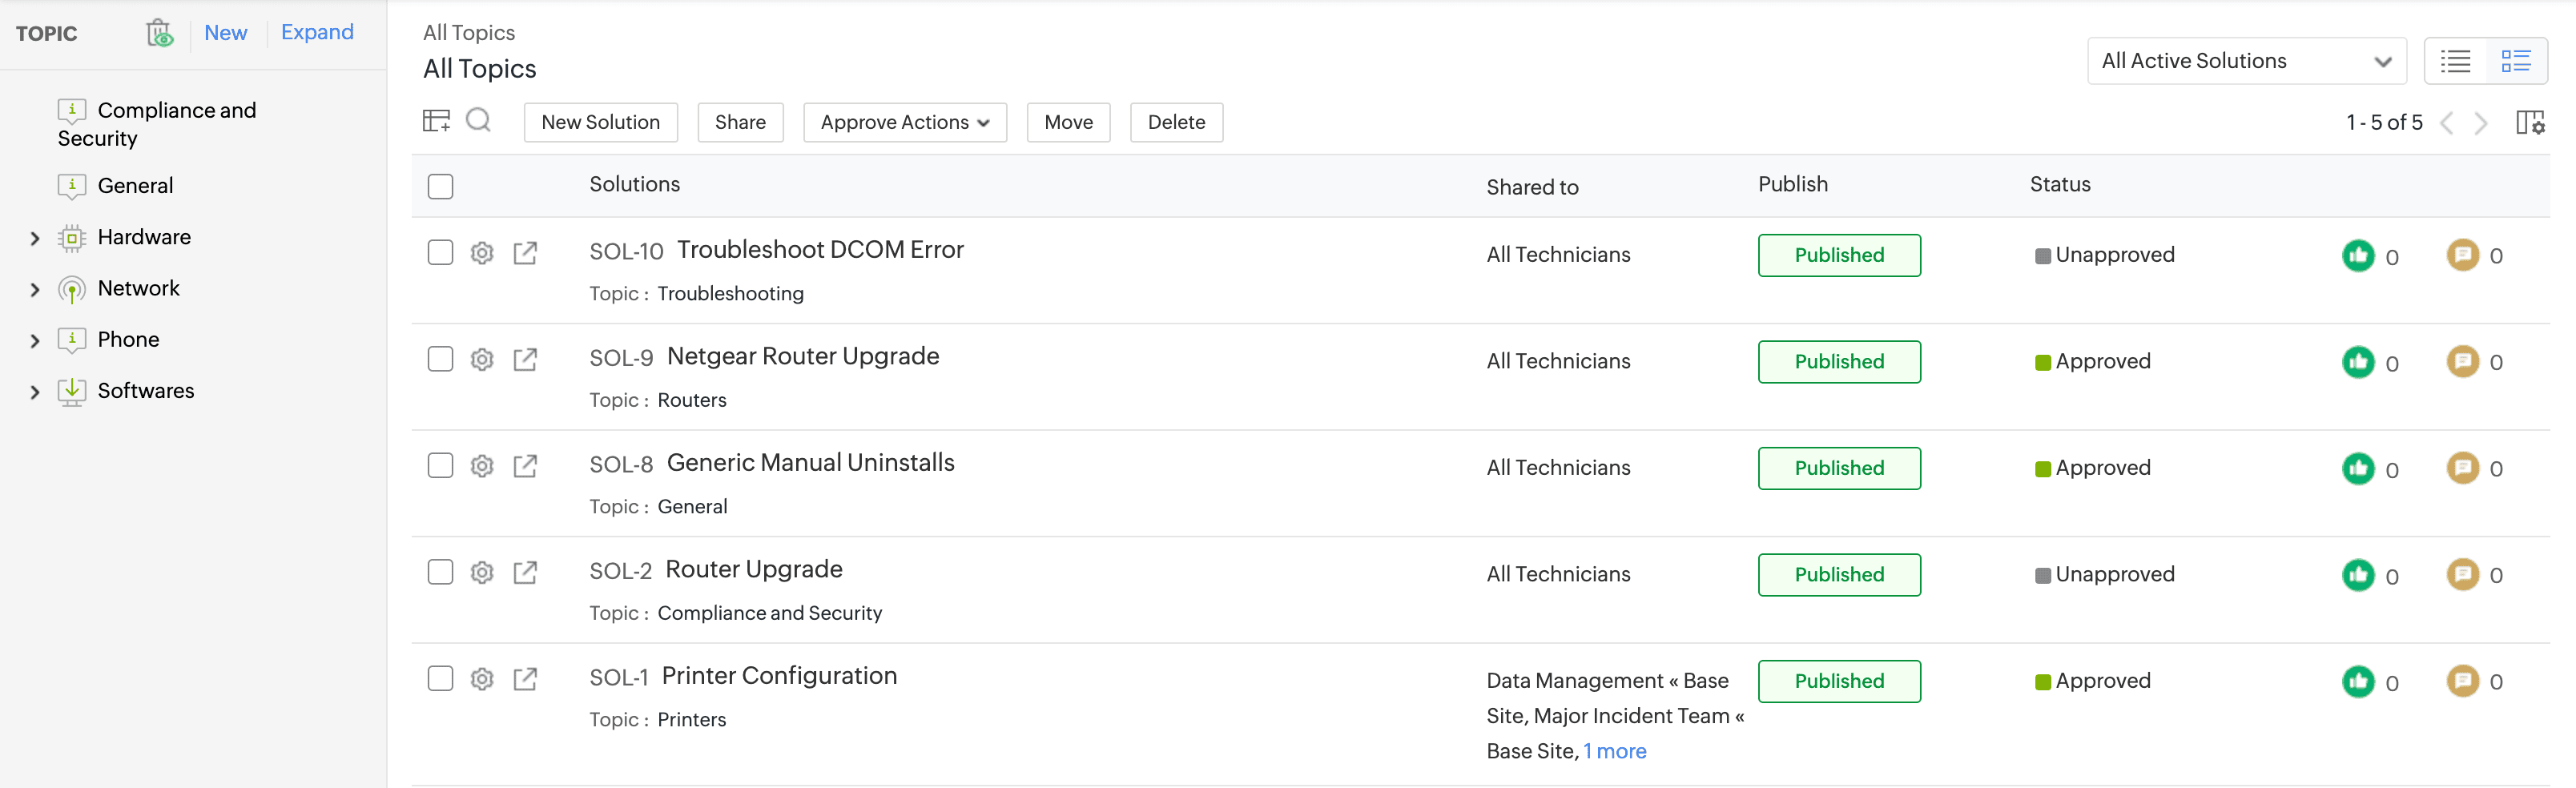Switch to compact list view icon
Screen dimensions: 2576x788
(2455, 61)
